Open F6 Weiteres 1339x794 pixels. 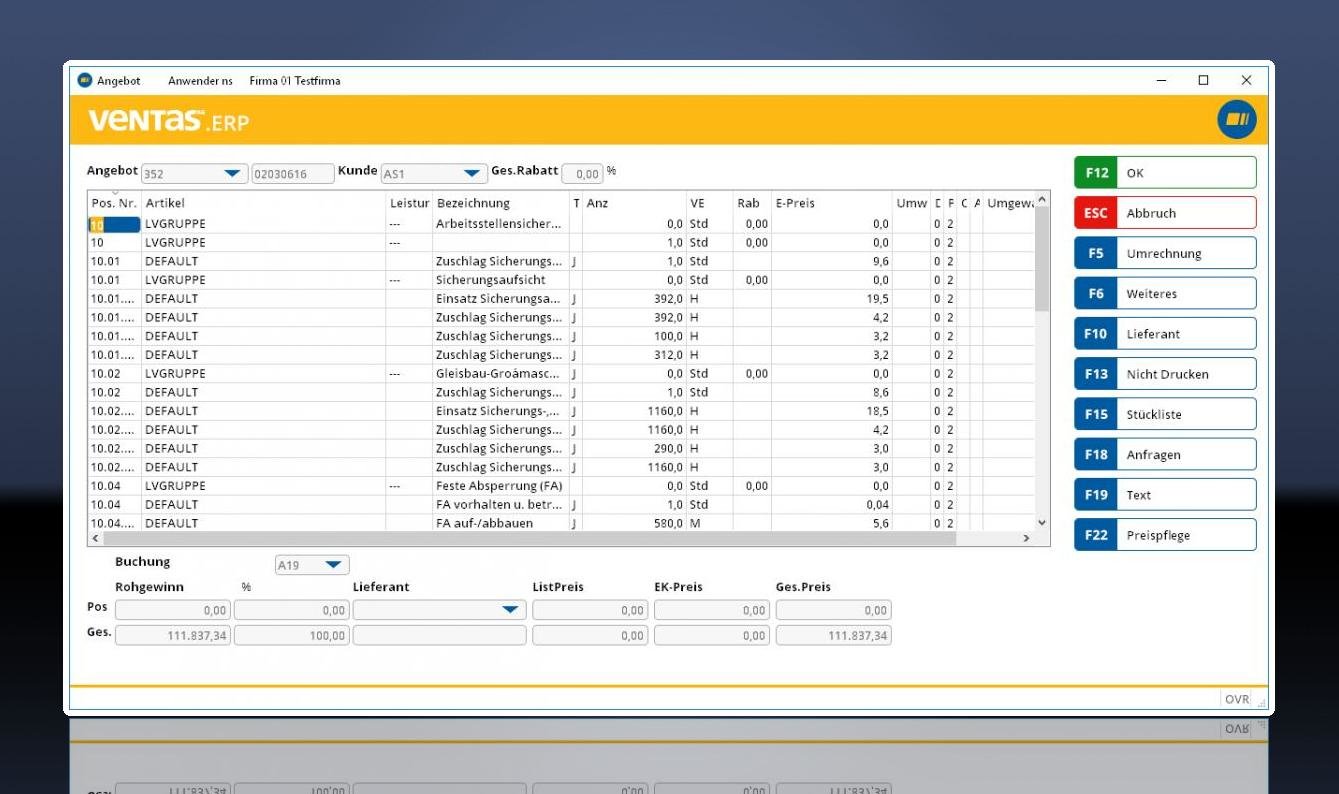[x=1165, y=294]
